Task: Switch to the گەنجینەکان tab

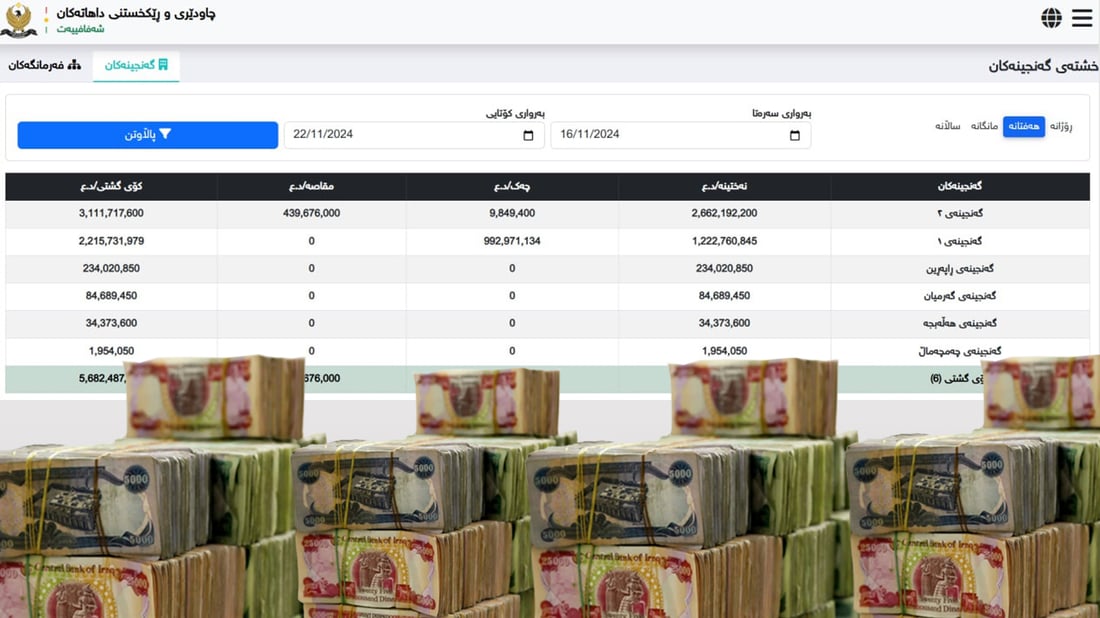Action: pos(136,65)
